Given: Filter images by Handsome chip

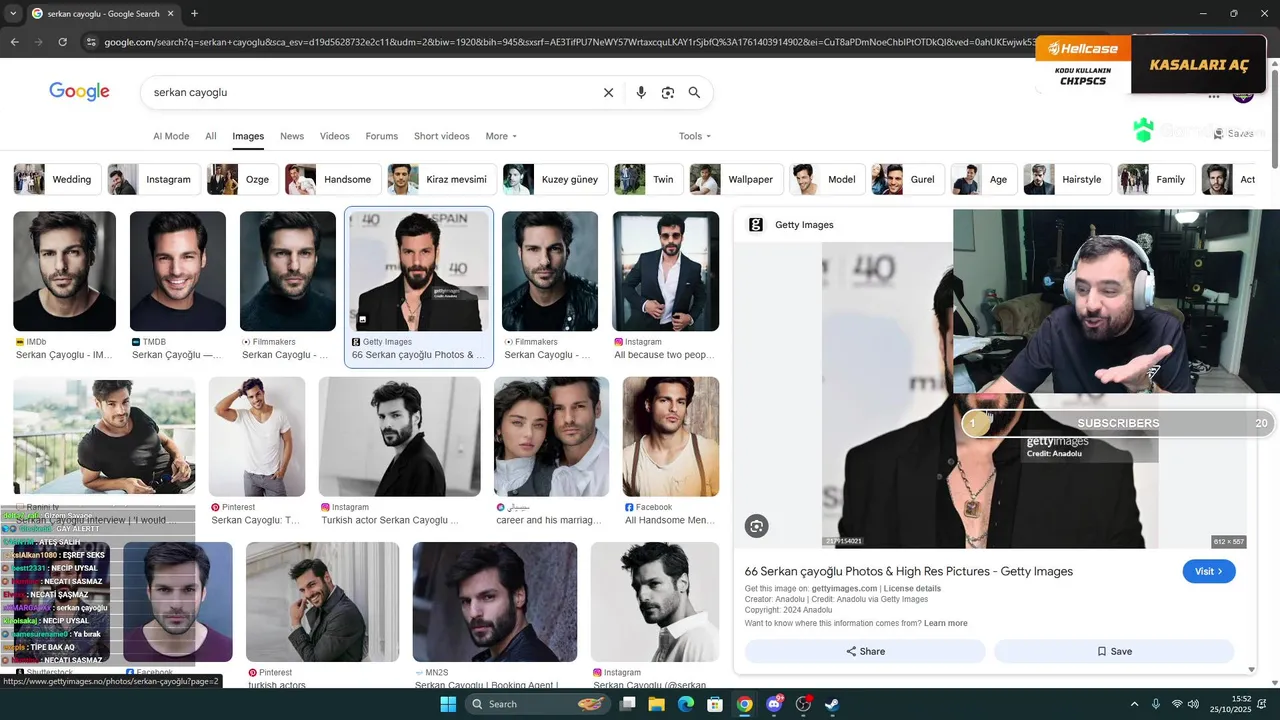Looking at the screenshot, I should click(x=333, y=179).
